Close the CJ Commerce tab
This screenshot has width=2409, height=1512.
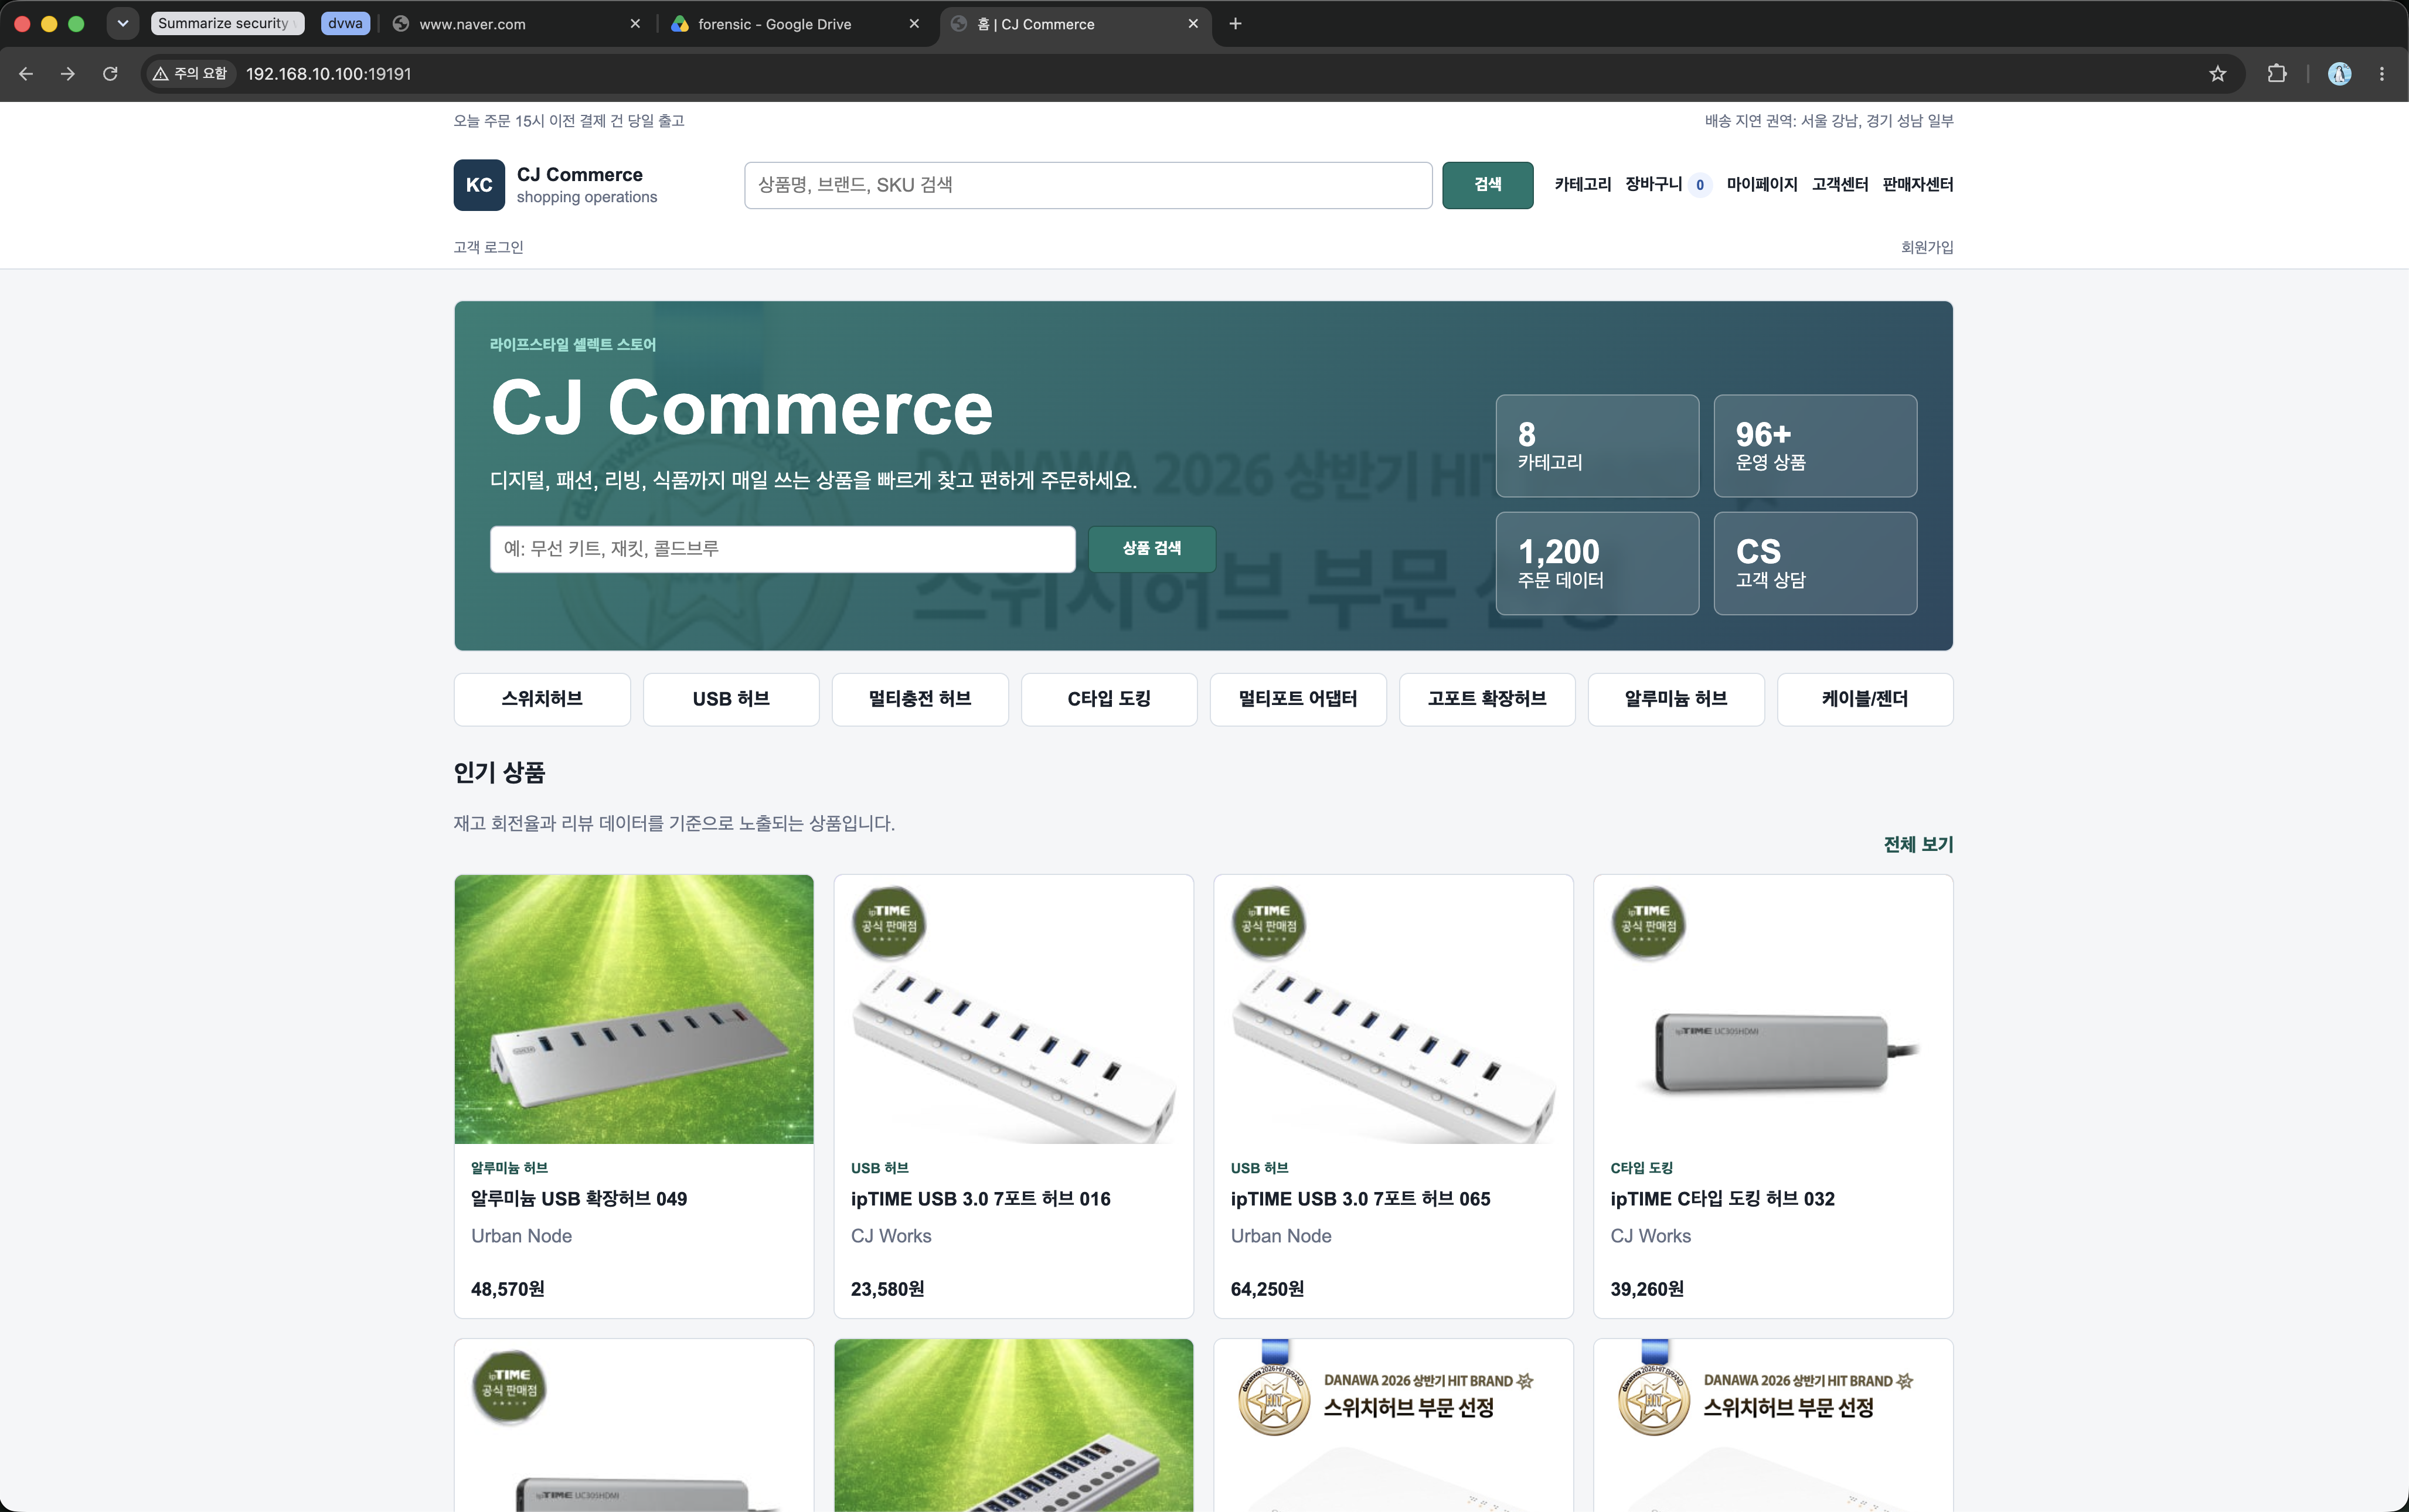[x=1193, y=24]
